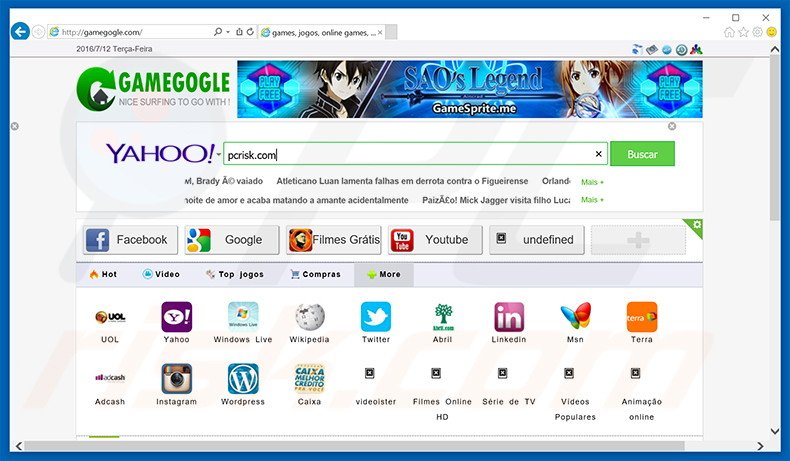Viewport: 790px width, 461px height.
Task: Go back with the browser back arrow
Action: coord(20,32)
